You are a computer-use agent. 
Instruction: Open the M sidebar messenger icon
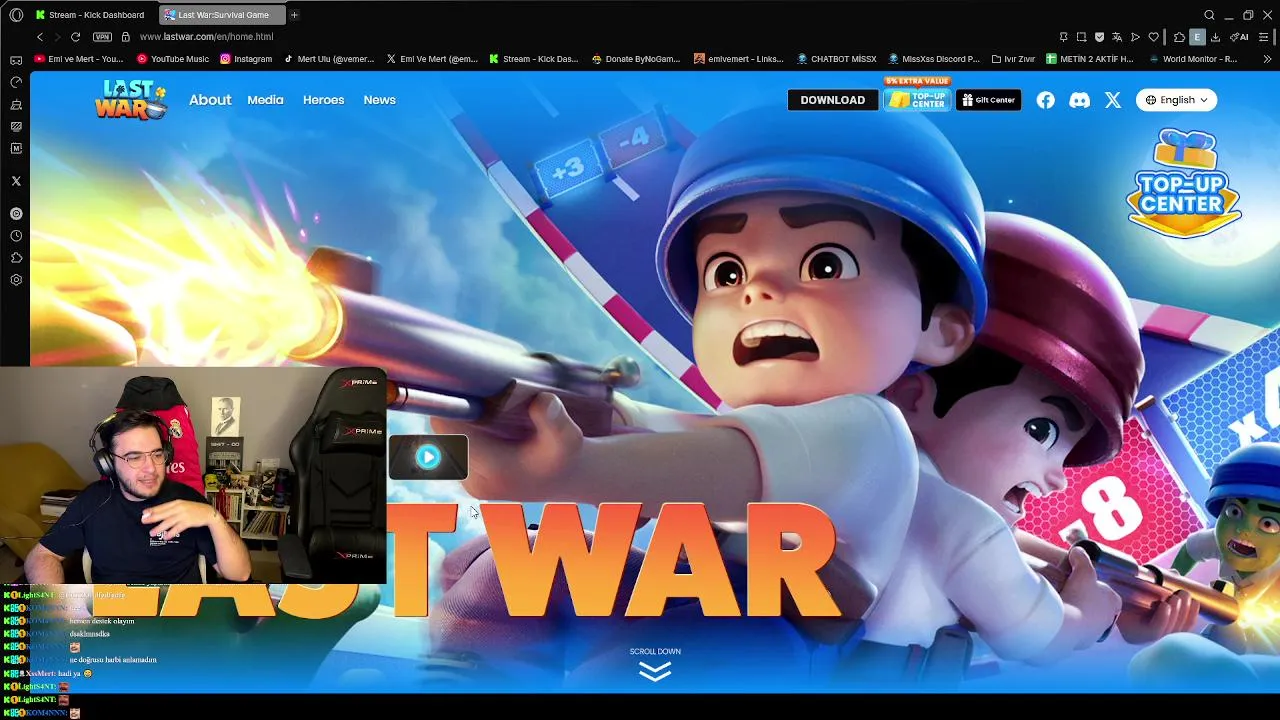16,148
